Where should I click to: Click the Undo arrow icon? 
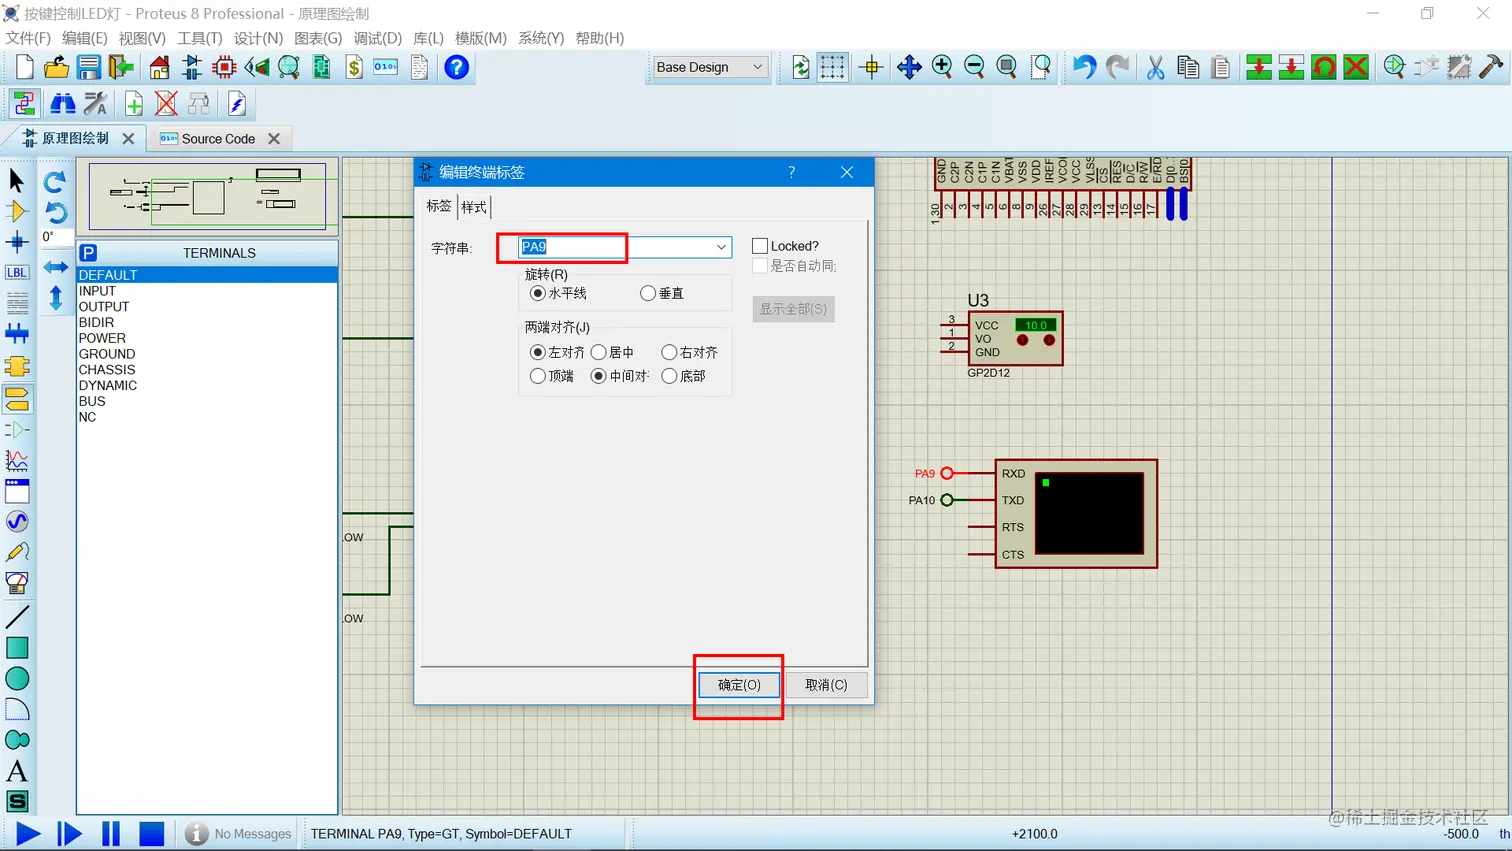pyautogui.click(x=1084, y=67)
